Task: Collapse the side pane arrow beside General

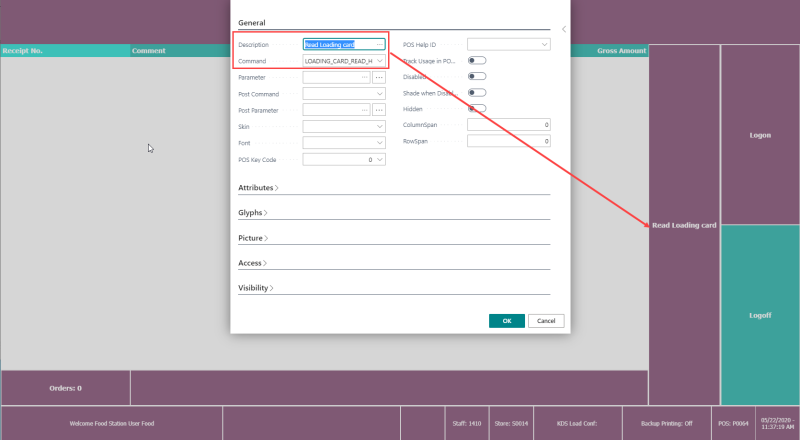Action: [564, 29]
